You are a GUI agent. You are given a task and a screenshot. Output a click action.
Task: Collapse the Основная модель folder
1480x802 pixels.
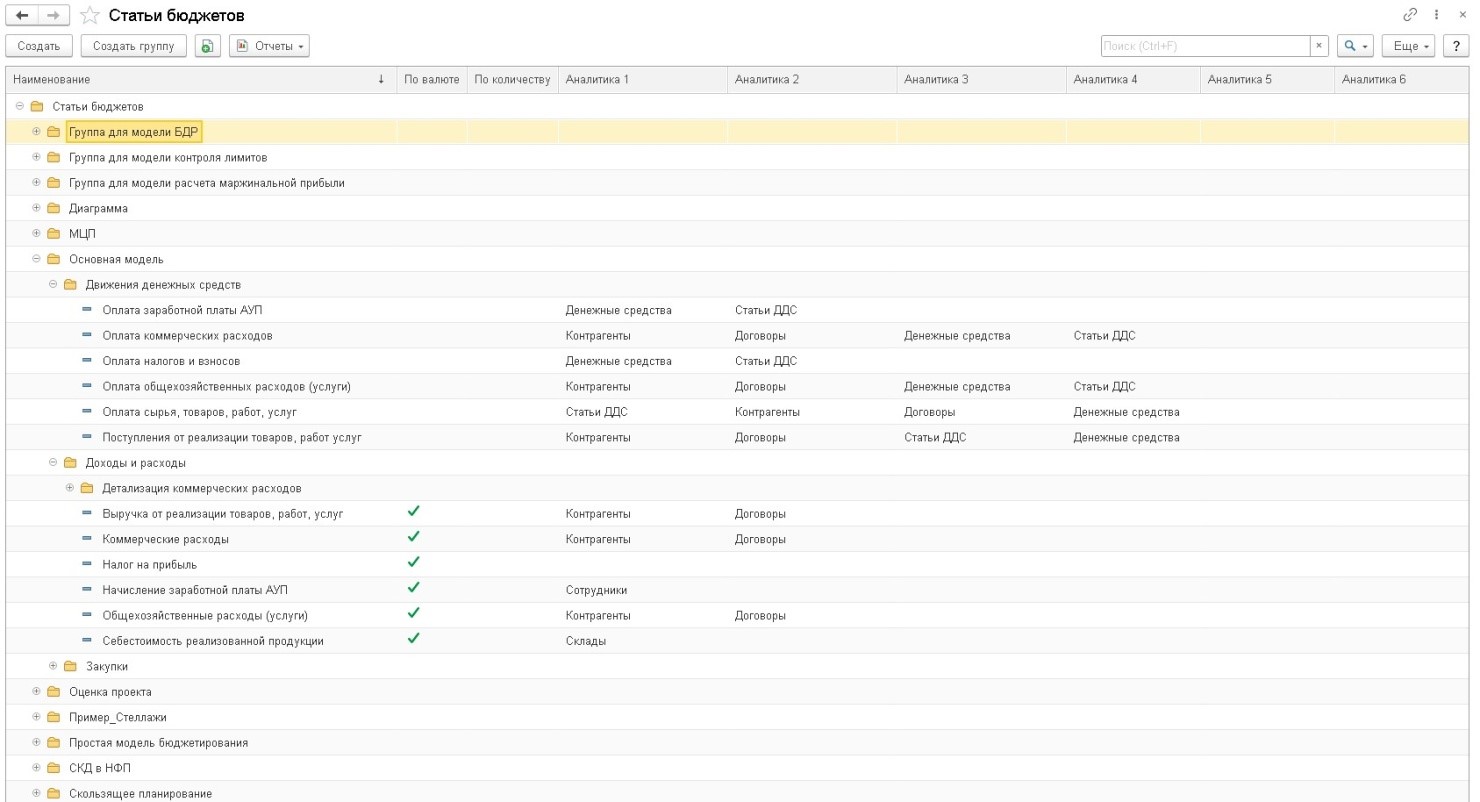(x=37, y=259)
